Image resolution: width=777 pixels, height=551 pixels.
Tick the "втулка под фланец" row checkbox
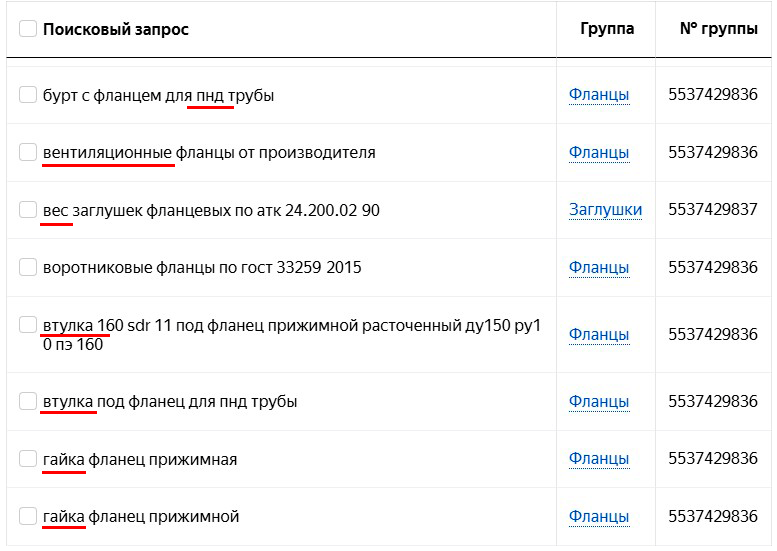28,401
